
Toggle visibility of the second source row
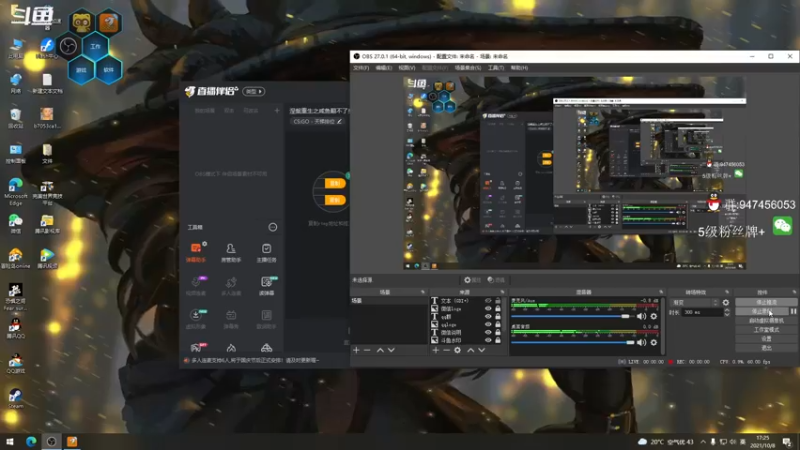click(x=488, y=309)
